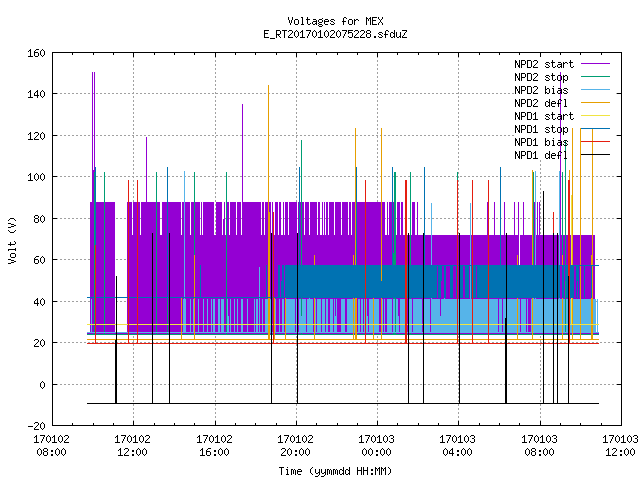This screenshot has height=480, width=640.
Task: Click the y-axis tick value 140
Action: [x=36, y=94]
